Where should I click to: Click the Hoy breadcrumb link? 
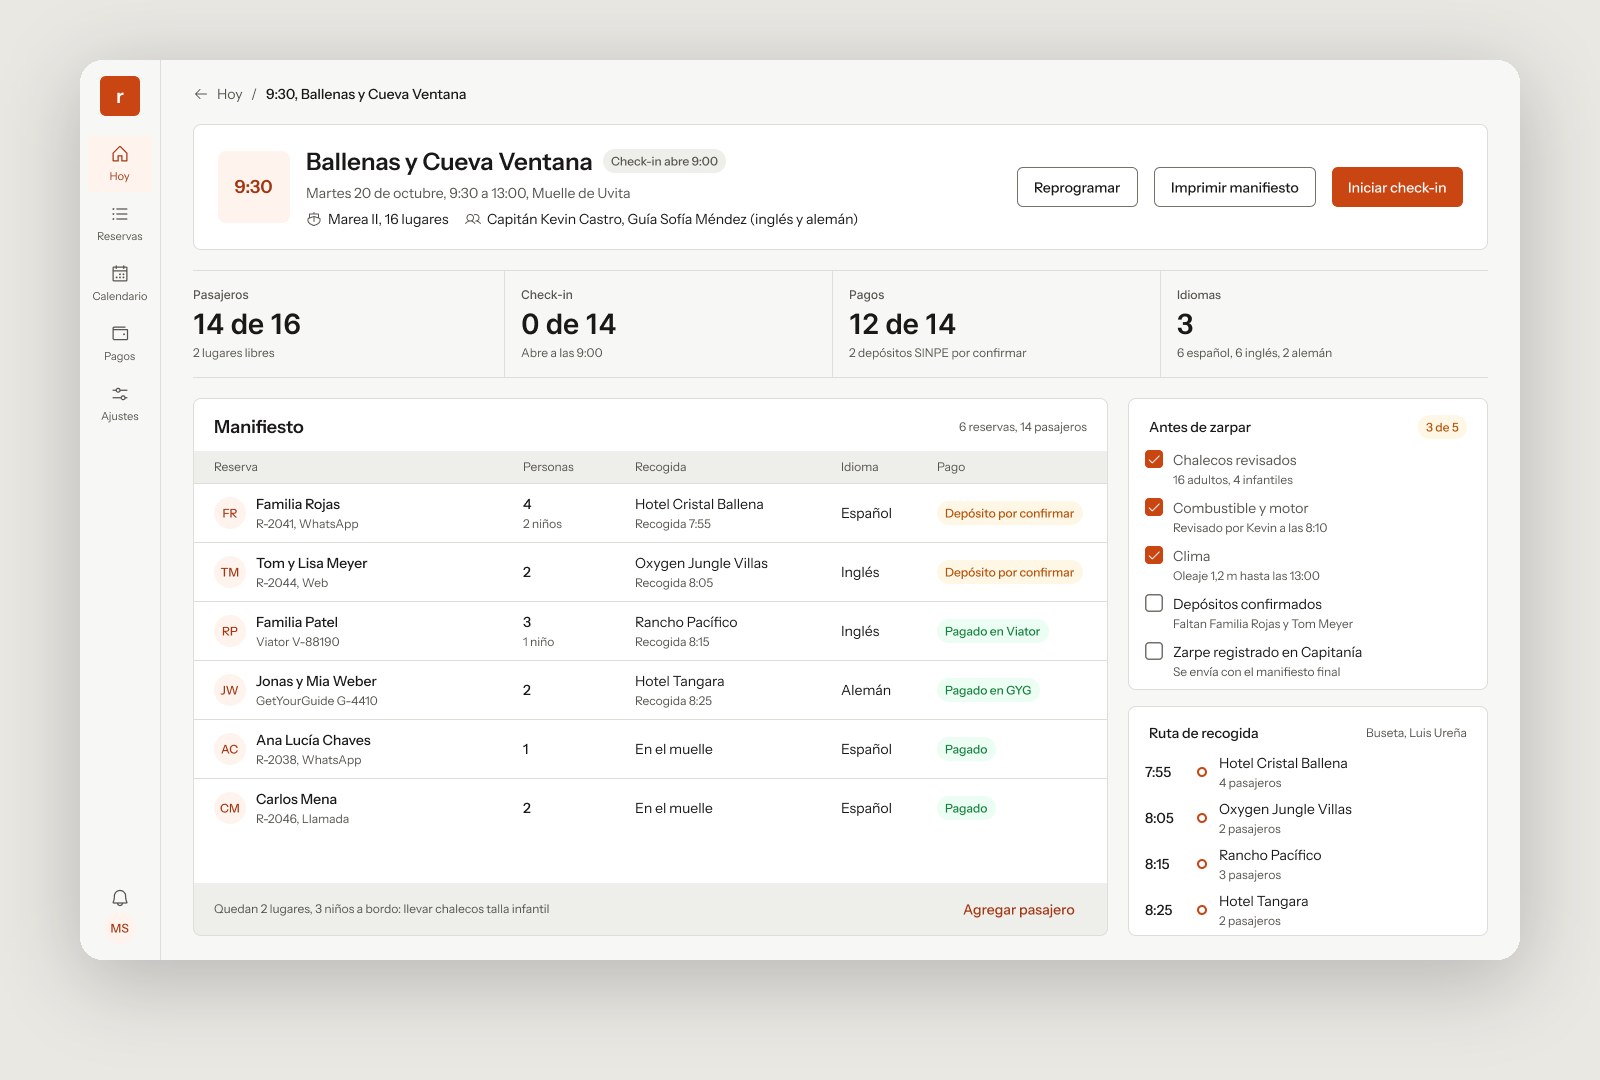coord(230,94)
